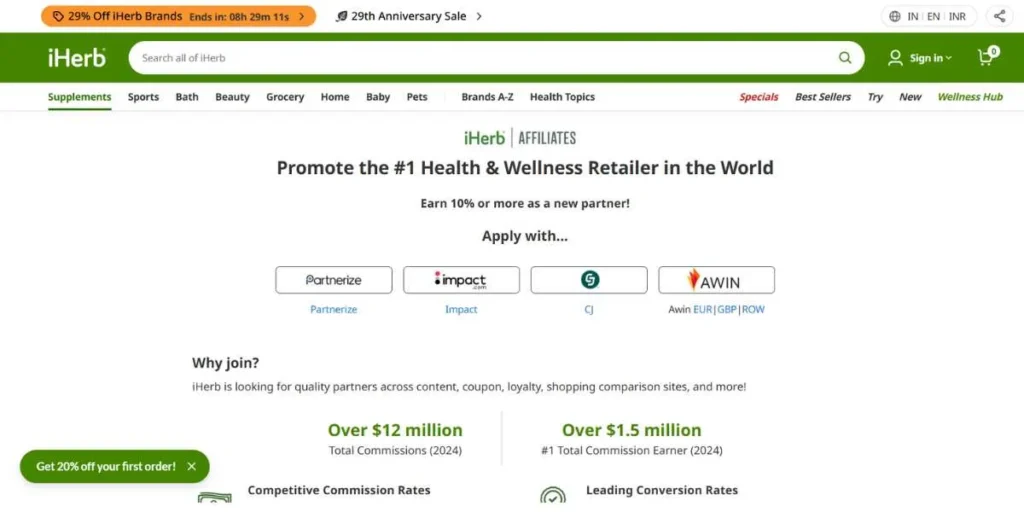
Task: Open the Sports menu
Action: [x=143, y=97]
